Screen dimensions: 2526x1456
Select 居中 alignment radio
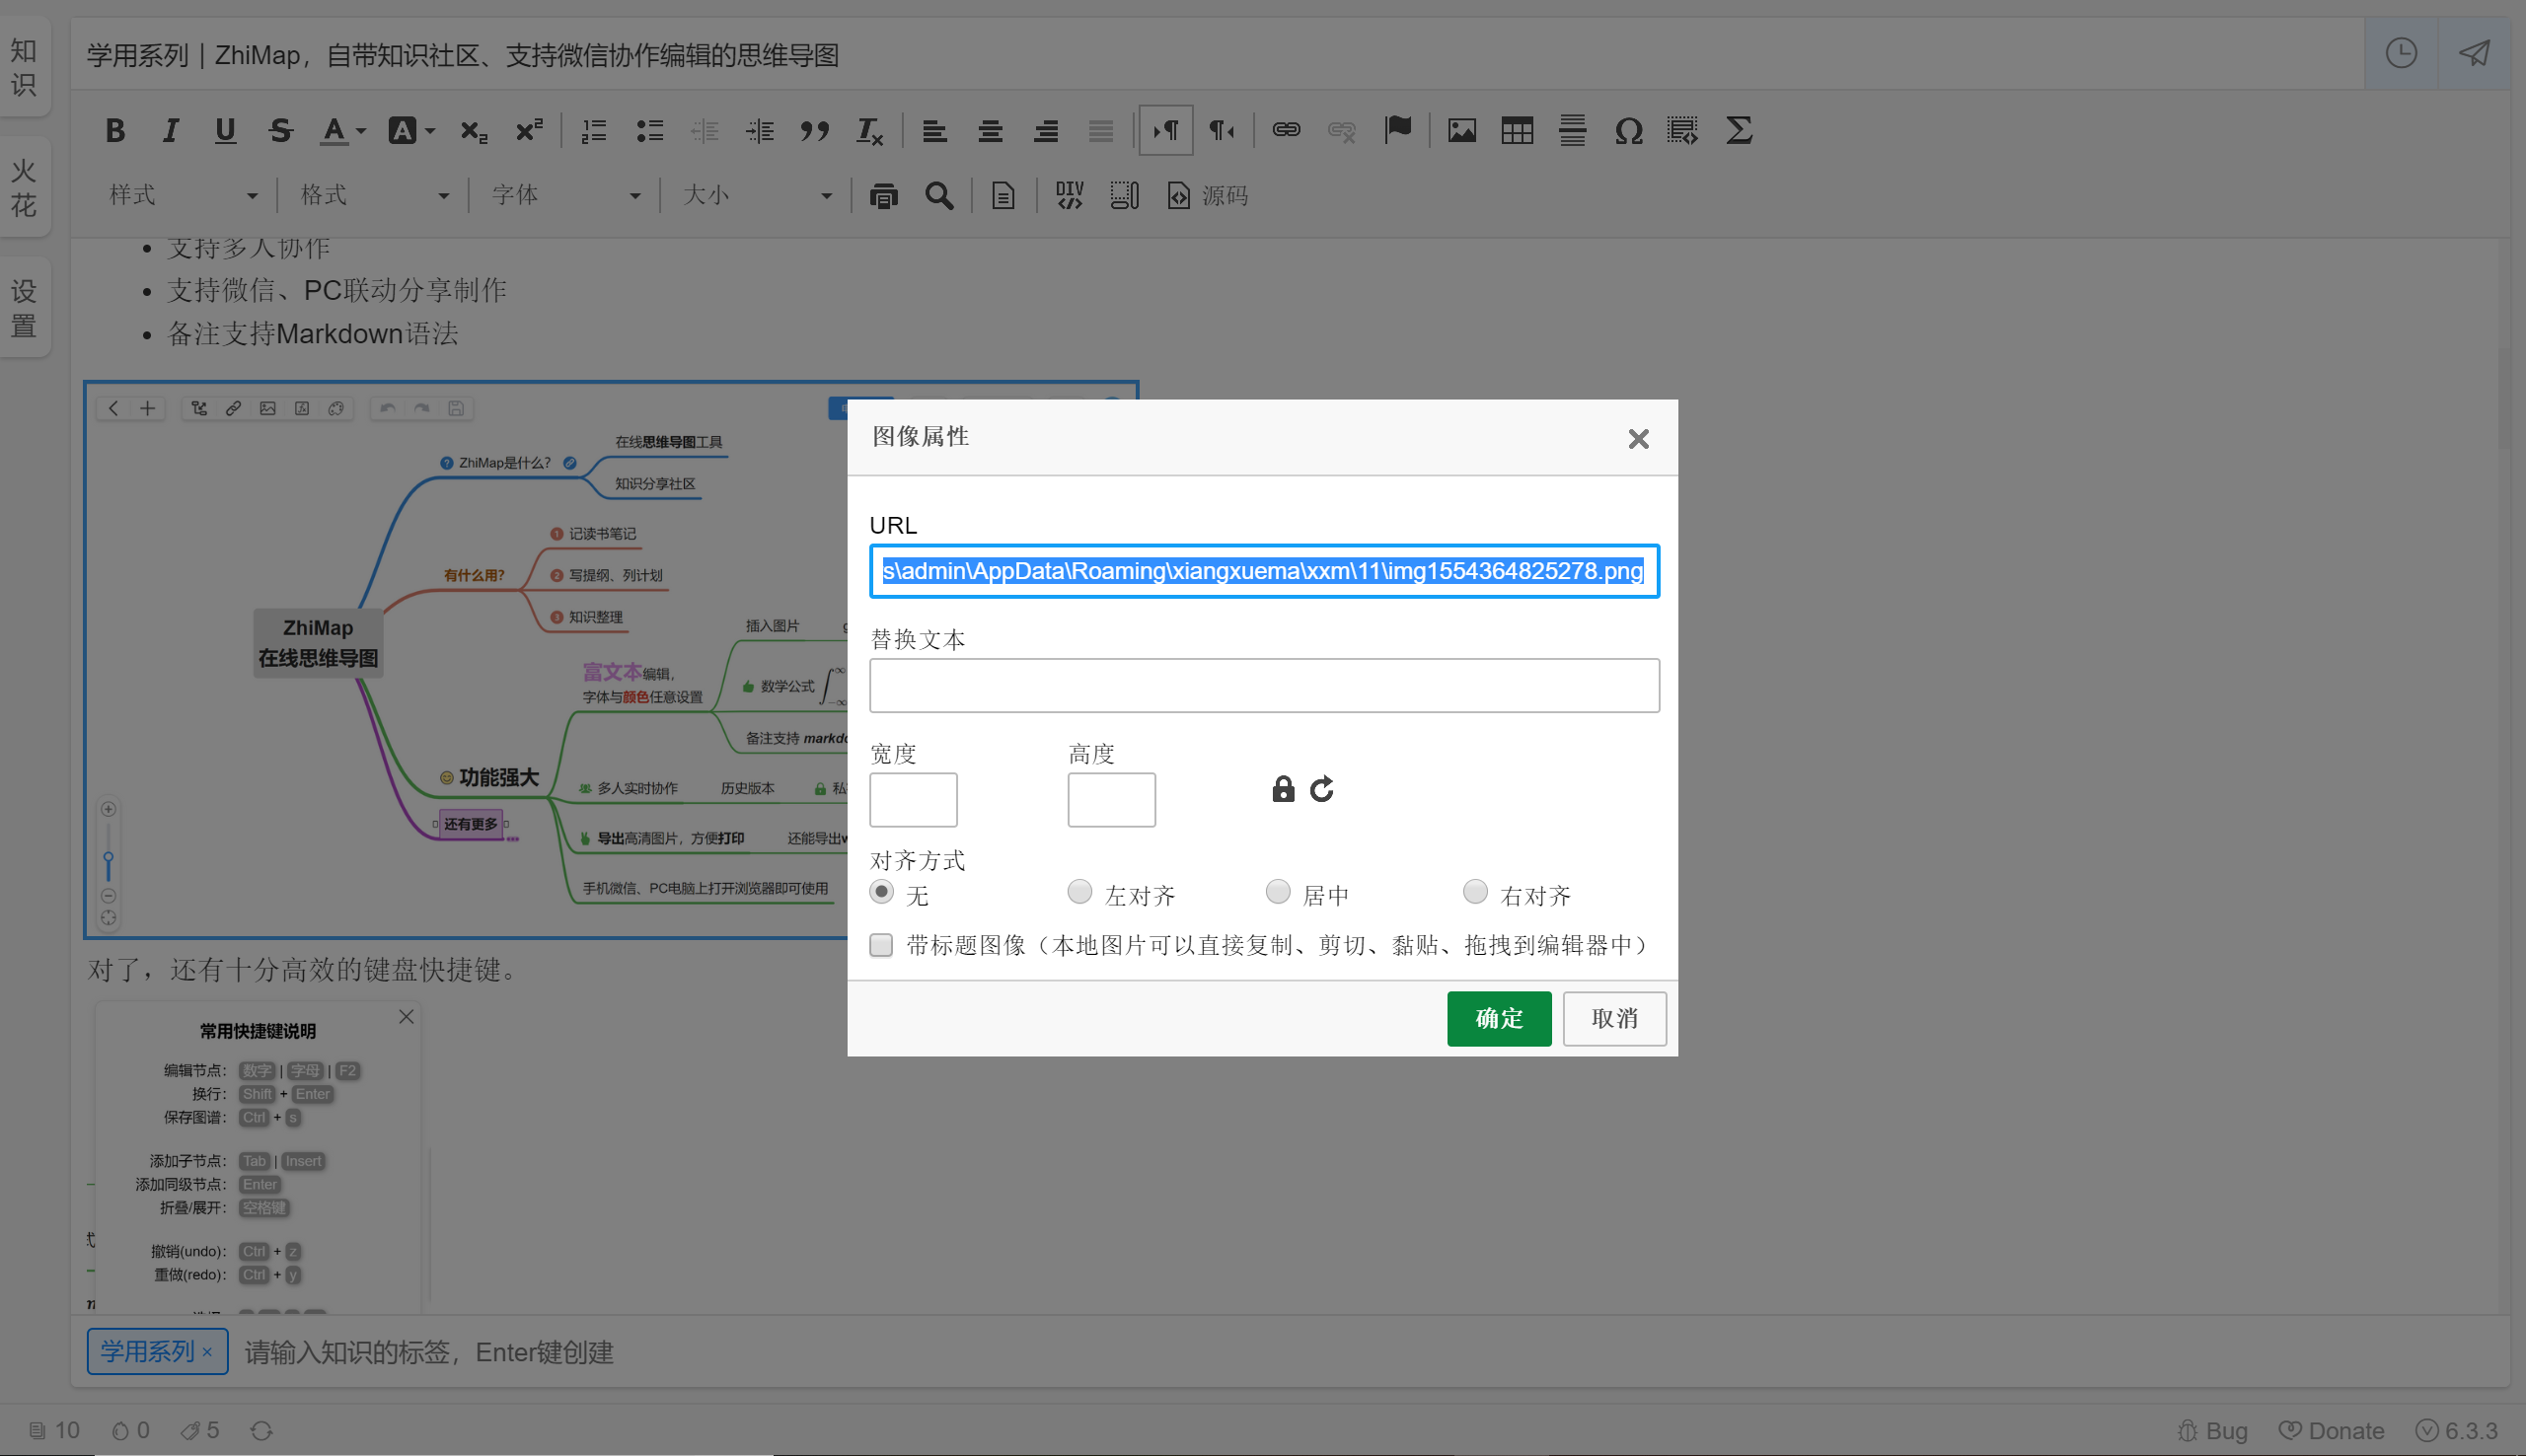[1277, 891]
